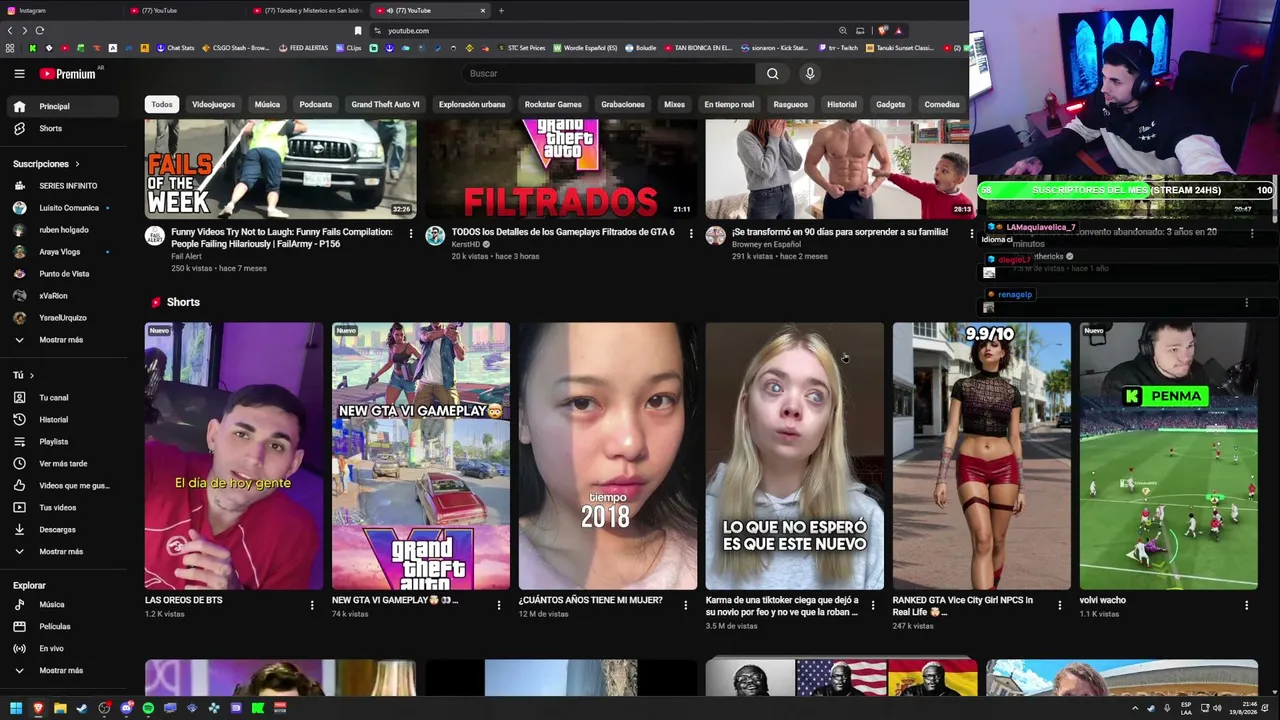Bookmark this page in address bar
The image size is (1280, 720).
click(x=358, y=31)
